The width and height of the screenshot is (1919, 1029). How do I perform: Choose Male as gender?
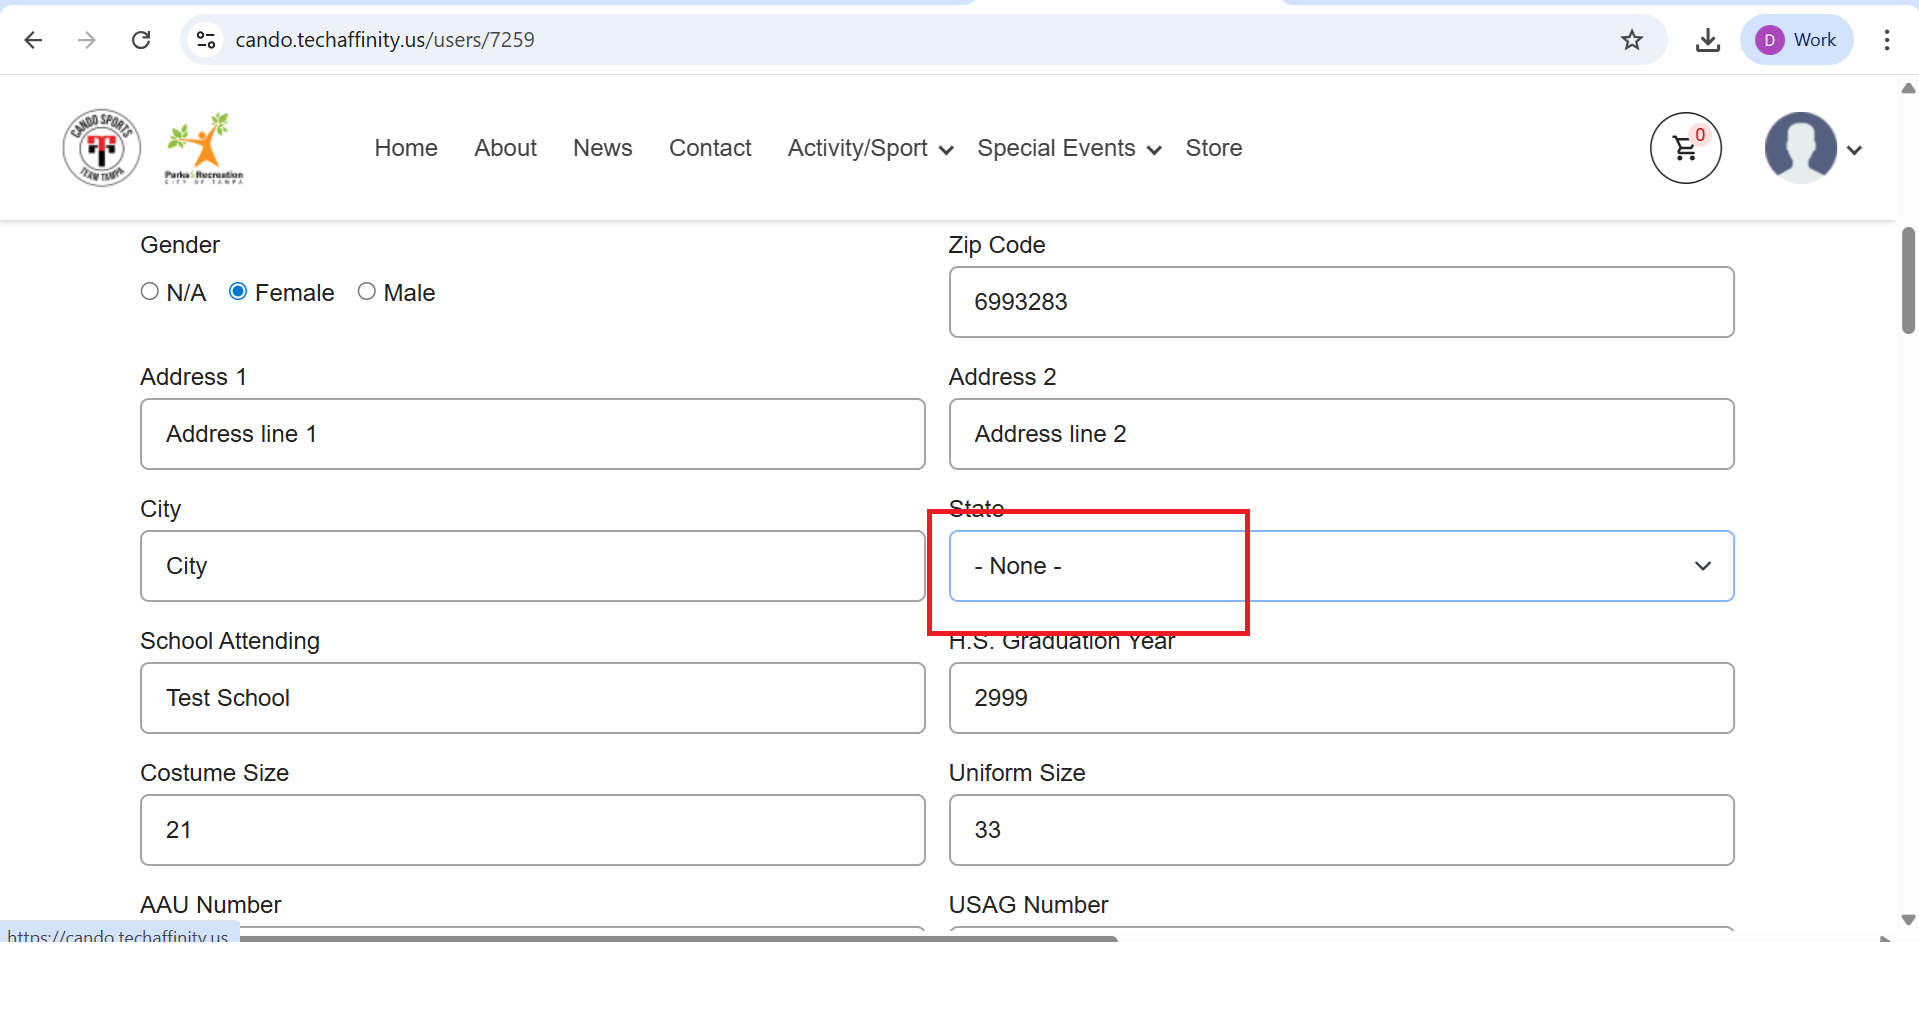pos(367,291)
